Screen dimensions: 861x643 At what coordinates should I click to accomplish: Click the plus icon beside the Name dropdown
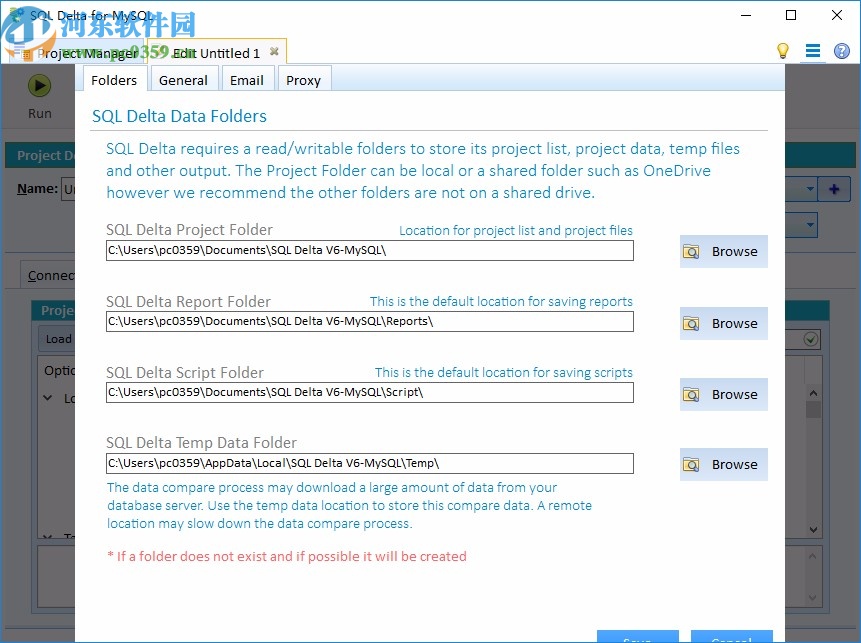click(834, 189)
